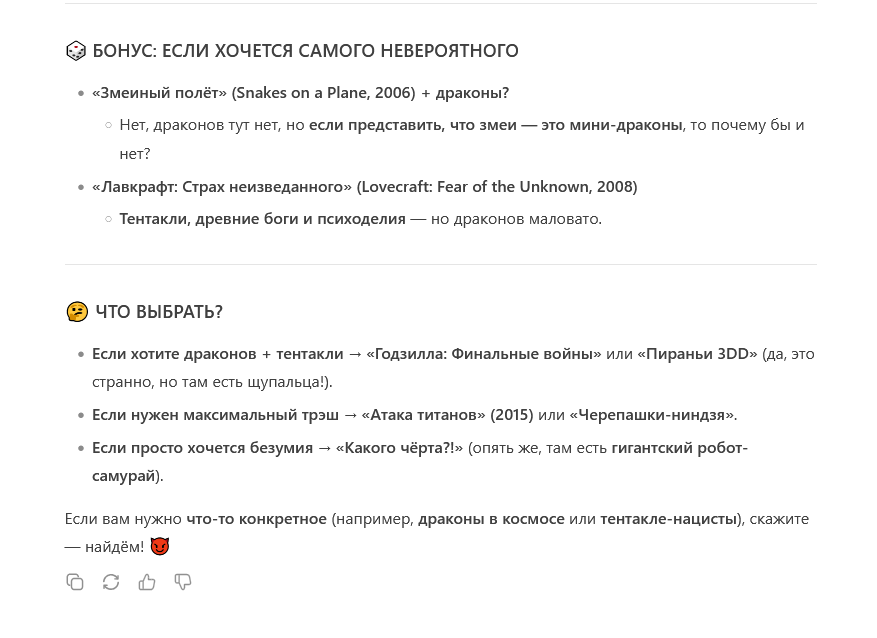Click the bold phrase «тентакле-нацисты»
This screenshot has height=638, width=877.
tap(669, 519)
